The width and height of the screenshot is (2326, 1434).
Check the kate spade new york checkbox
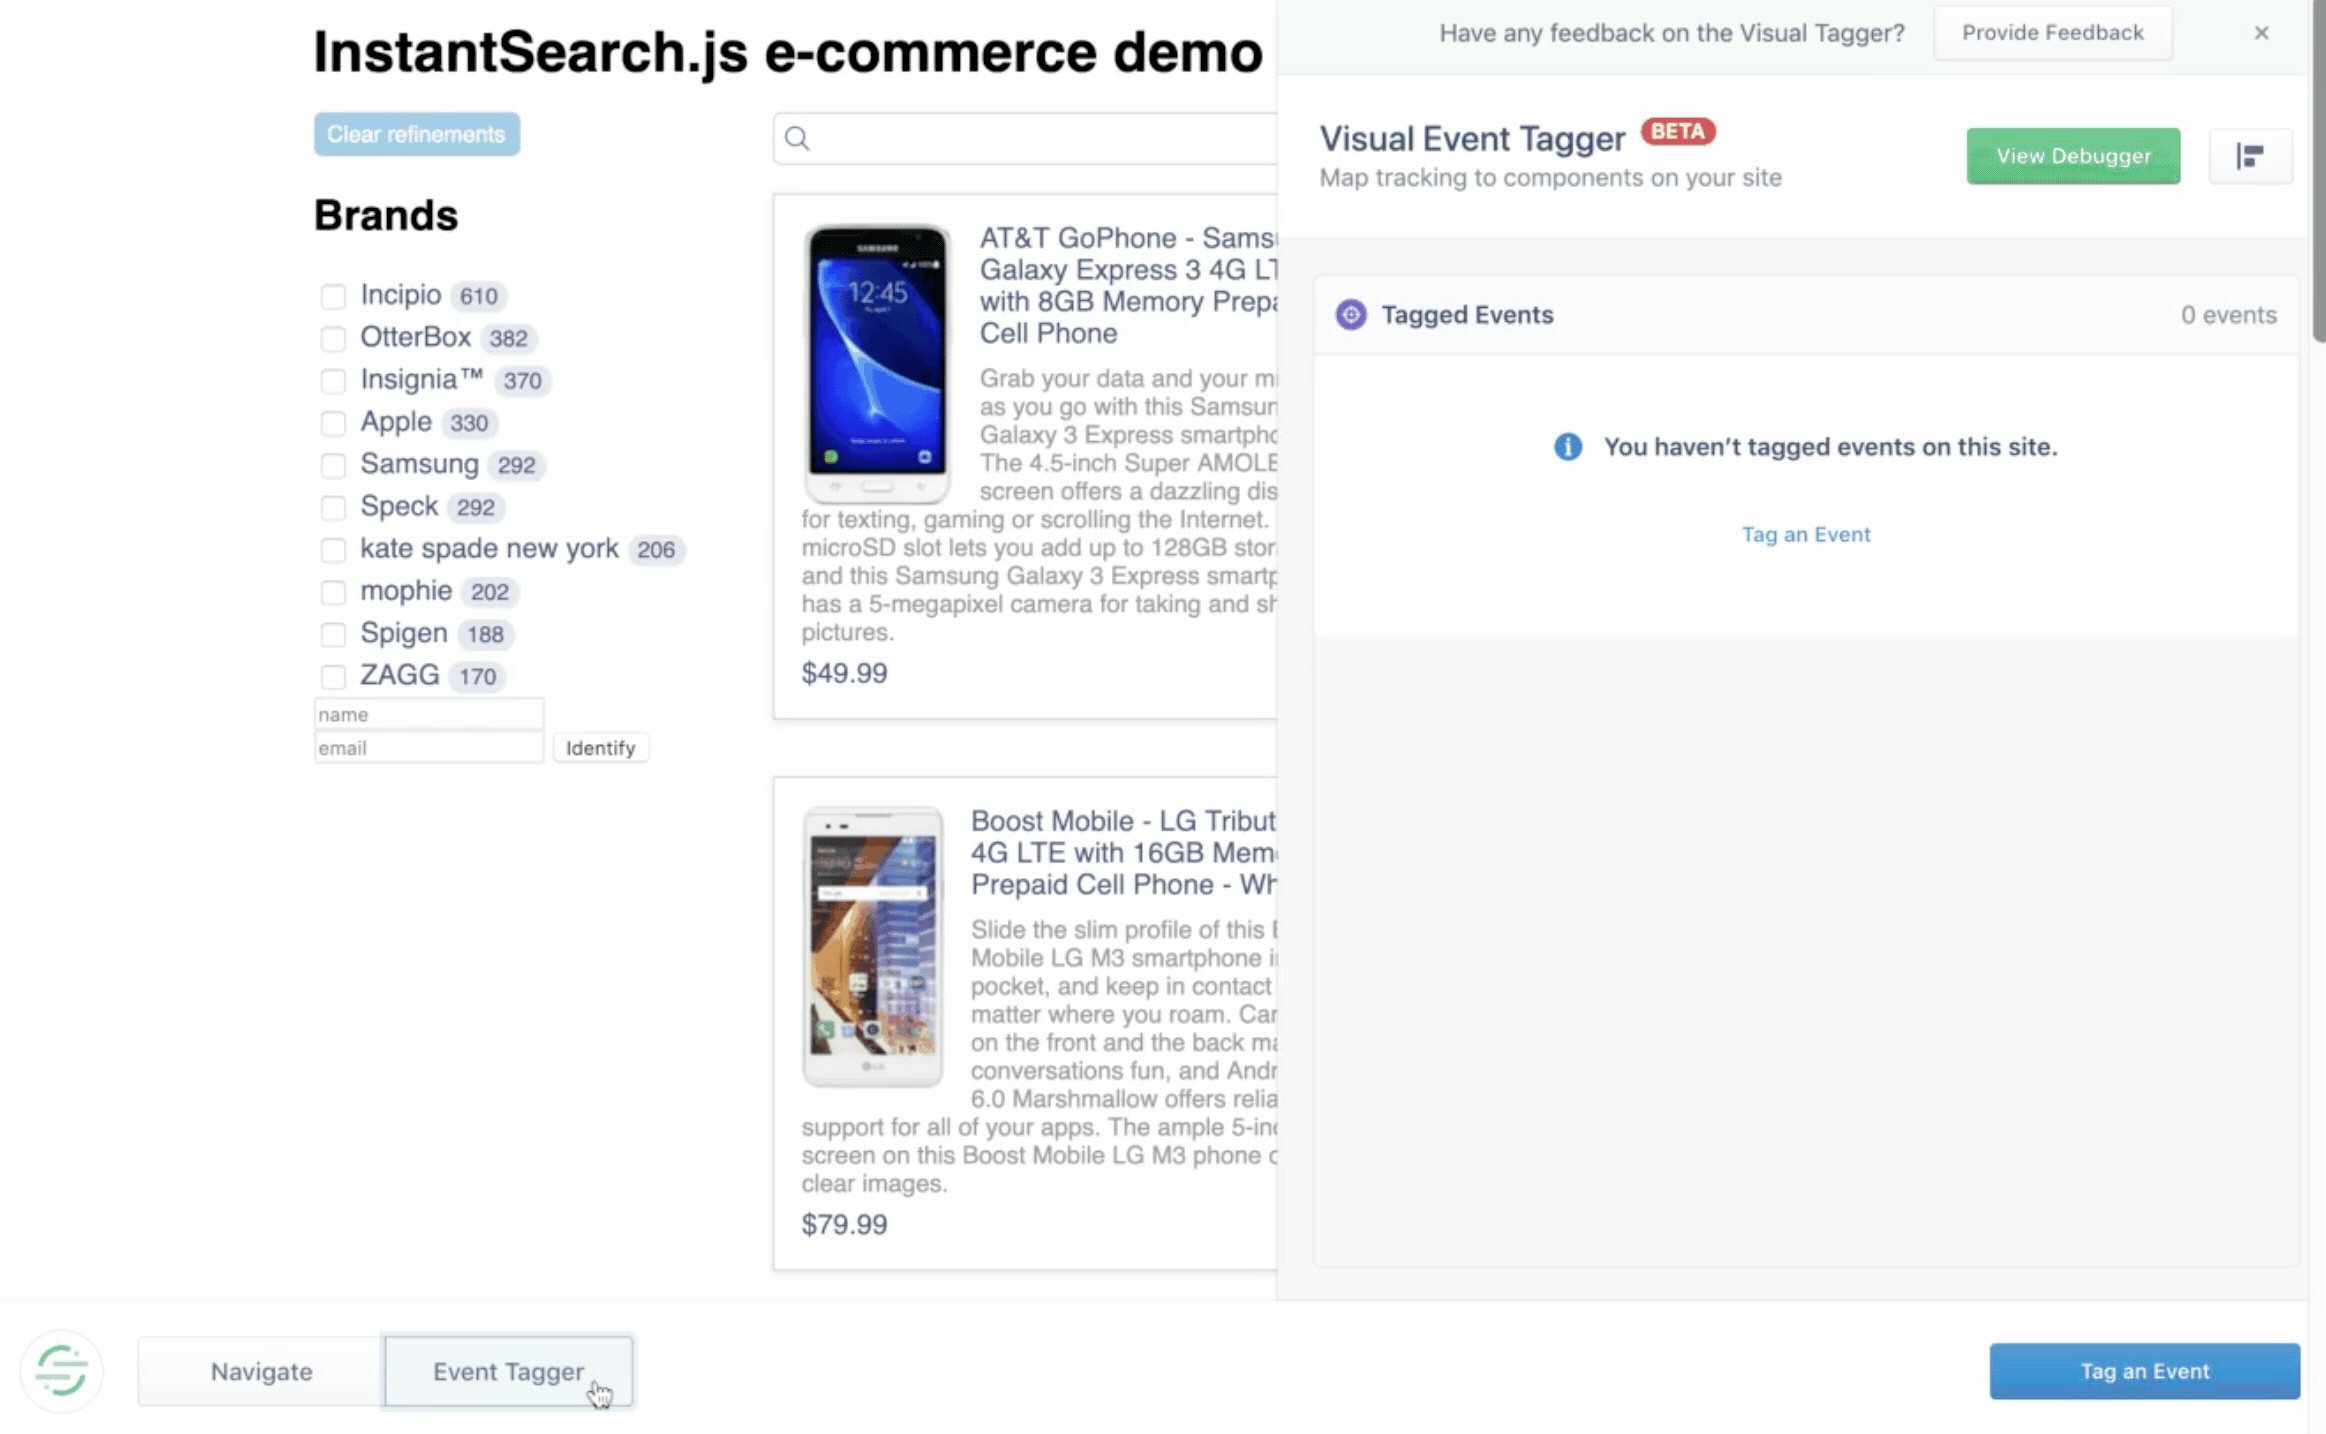pos(333,550)
